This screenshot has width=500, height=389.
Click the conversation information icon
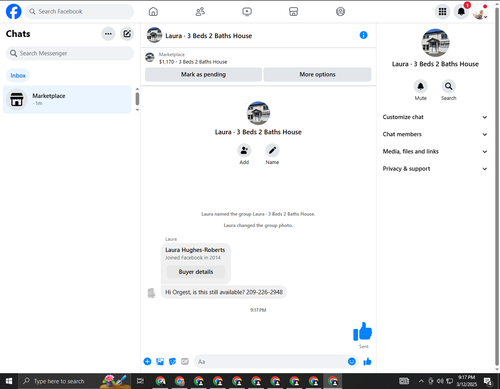point(363,35)
